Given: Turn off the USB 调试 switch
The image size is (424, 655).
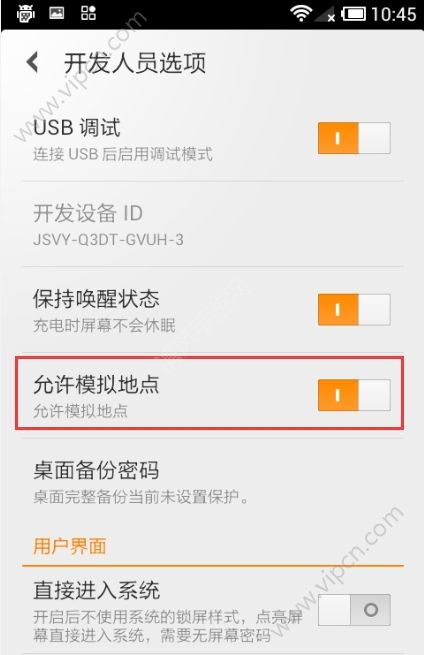Looking at the screenshot, I should pos(354,138).
